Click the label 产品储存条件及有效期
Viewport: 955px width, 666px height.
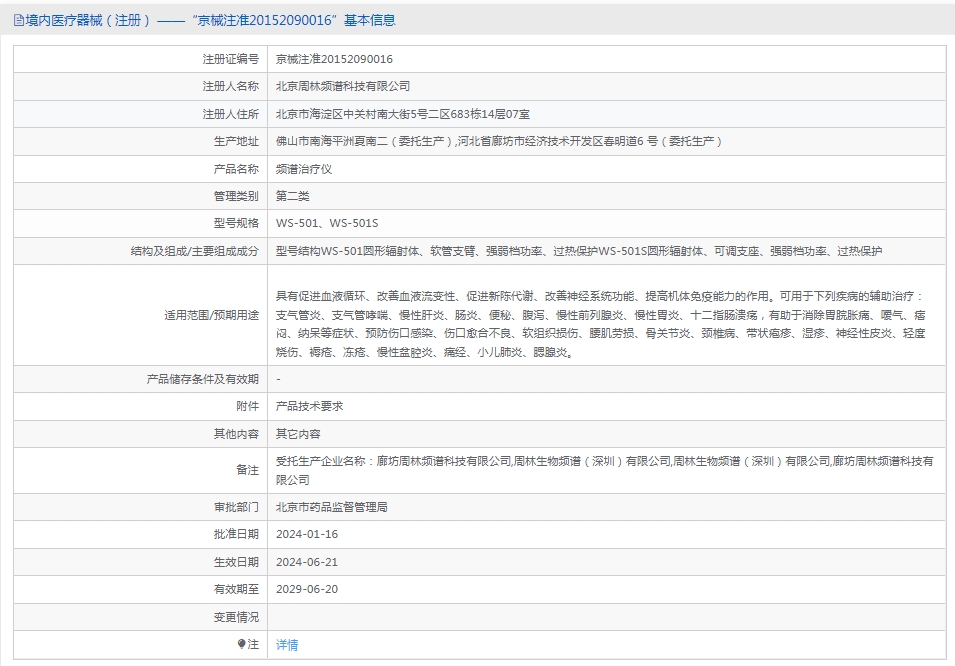[x=202, y=379]
